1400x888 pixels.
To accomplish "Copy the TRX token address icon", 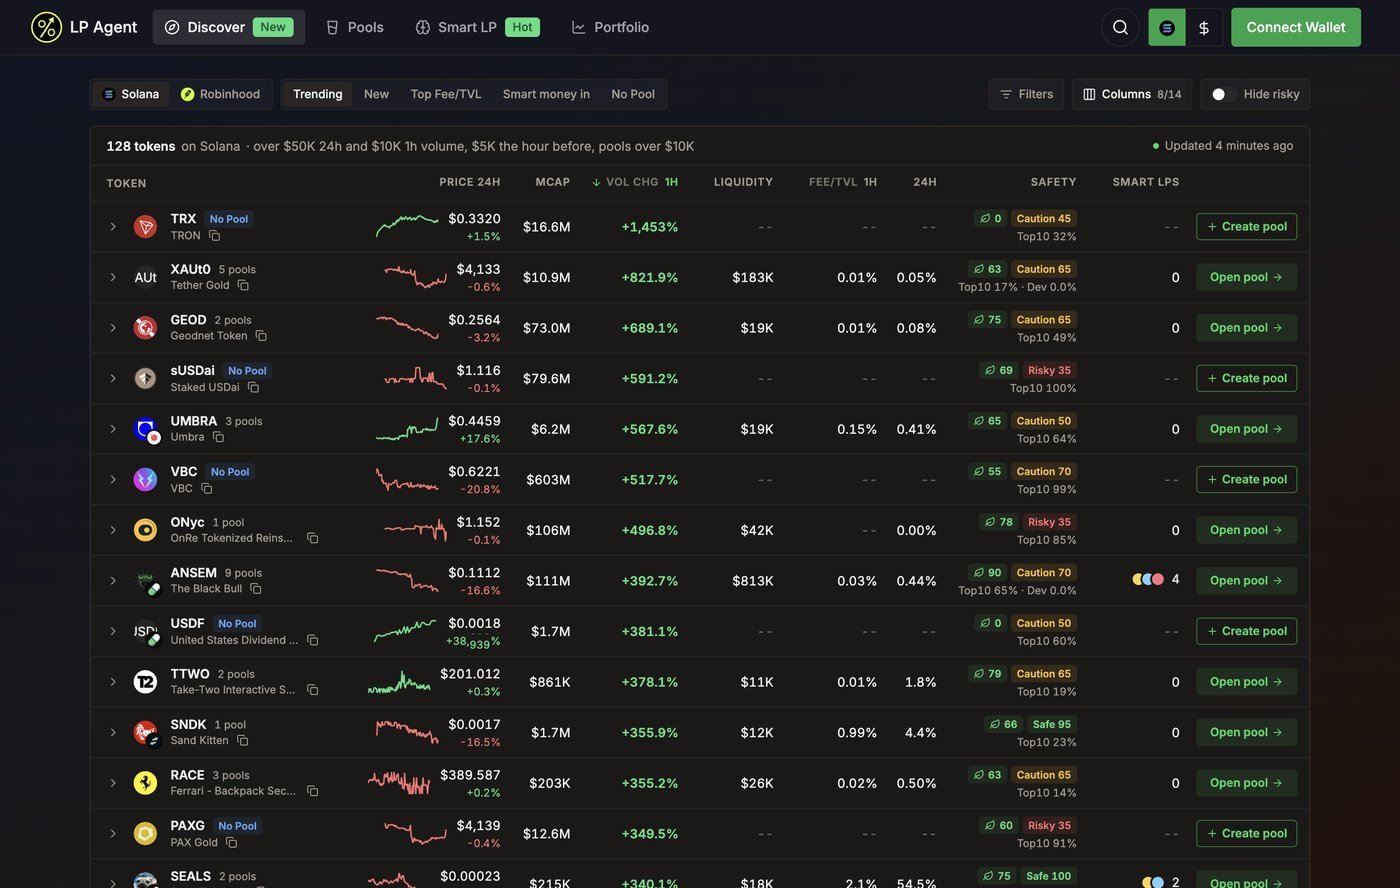I will point(214,236).
